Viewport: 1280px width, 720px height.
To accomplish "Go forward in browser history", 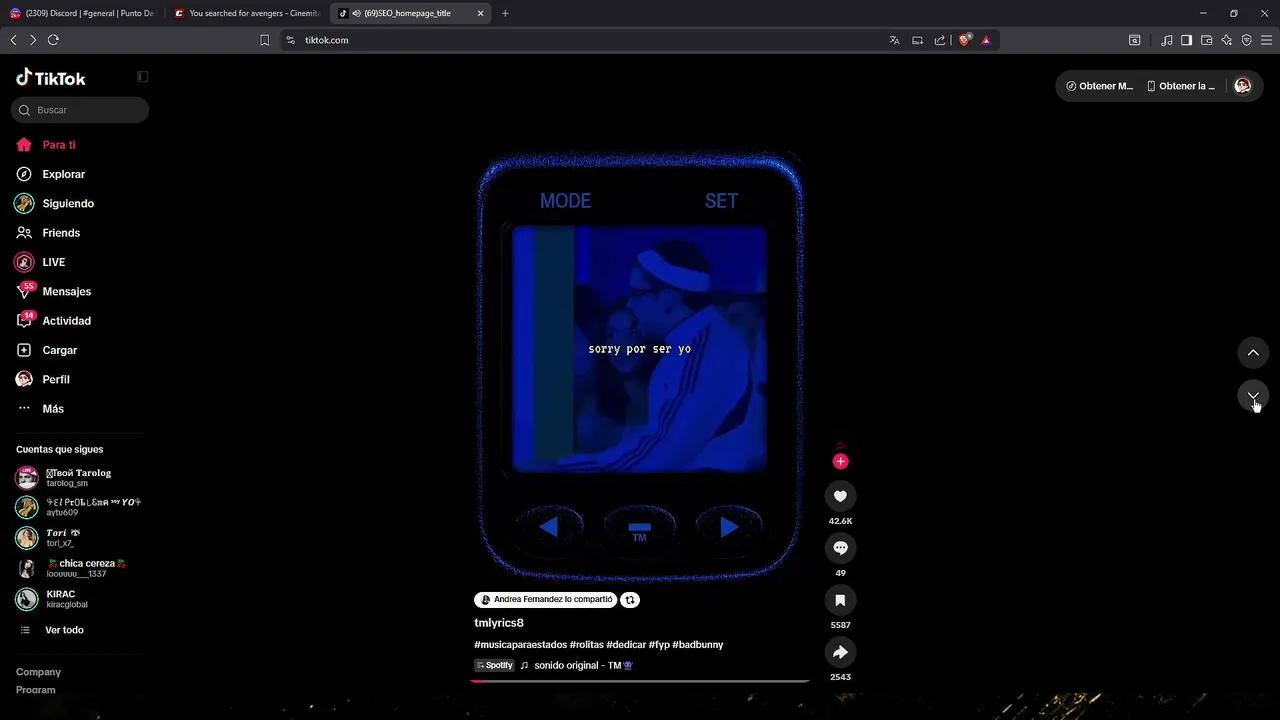I will coord(33,40).
